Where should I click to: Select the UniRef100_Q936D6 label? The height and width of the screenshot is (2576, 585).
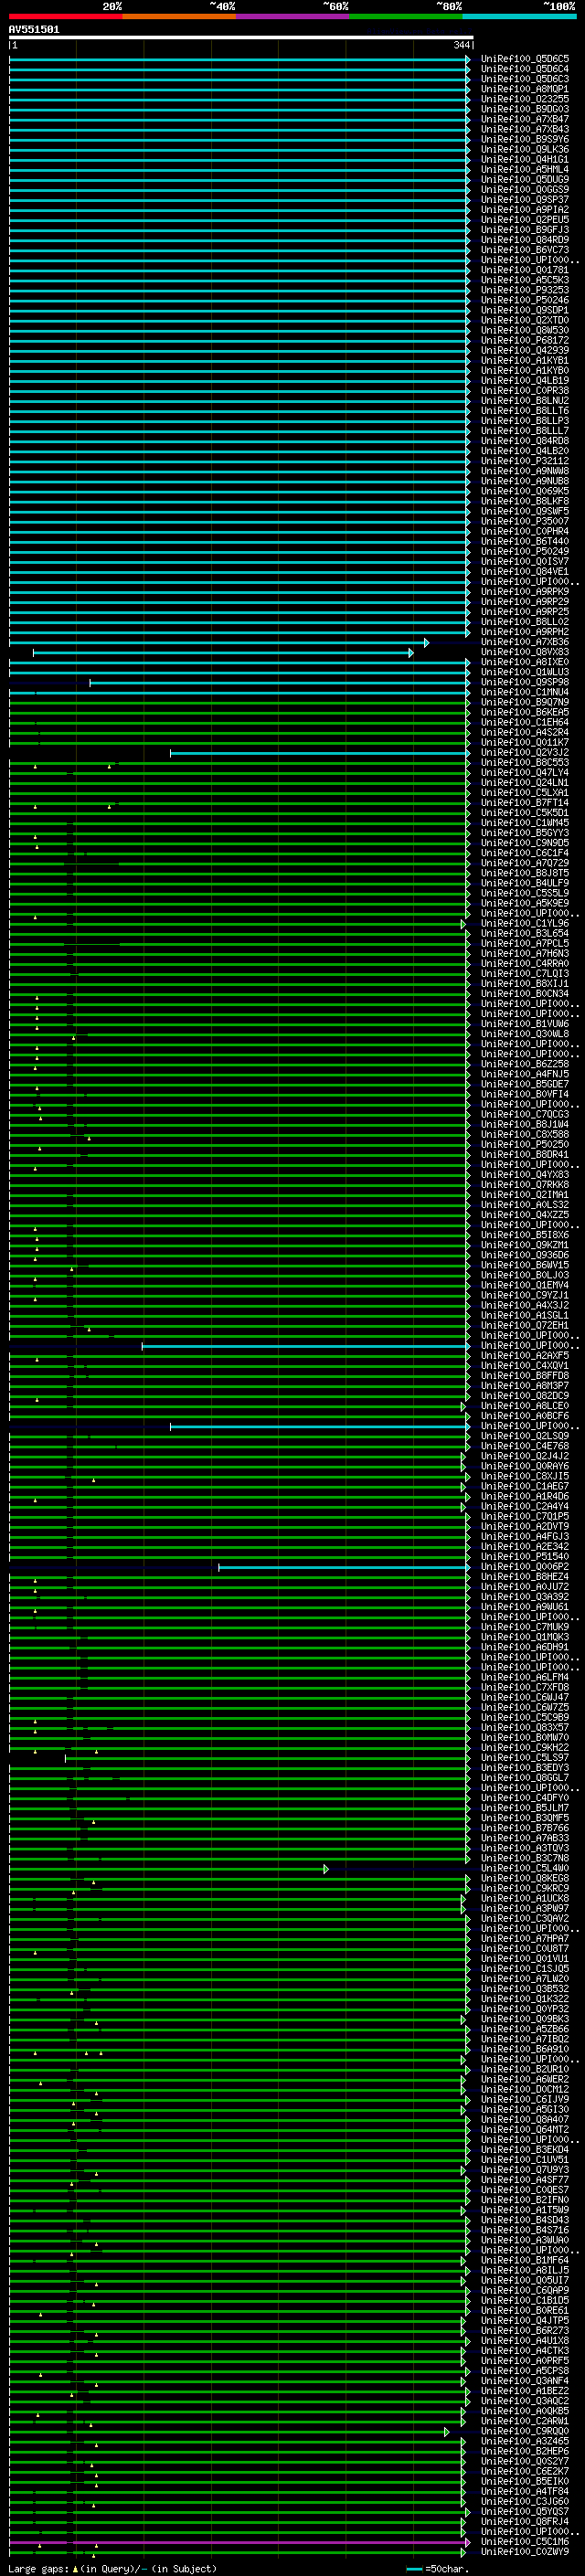[525, 1255]
